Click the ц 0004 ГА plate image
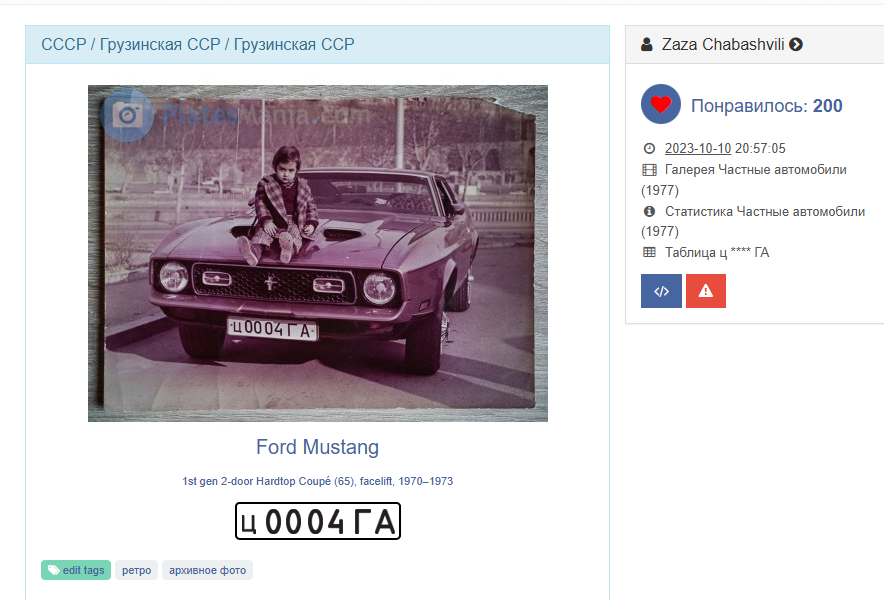The width and height of the screenshot is (884, 600). (x=318, y=521)
